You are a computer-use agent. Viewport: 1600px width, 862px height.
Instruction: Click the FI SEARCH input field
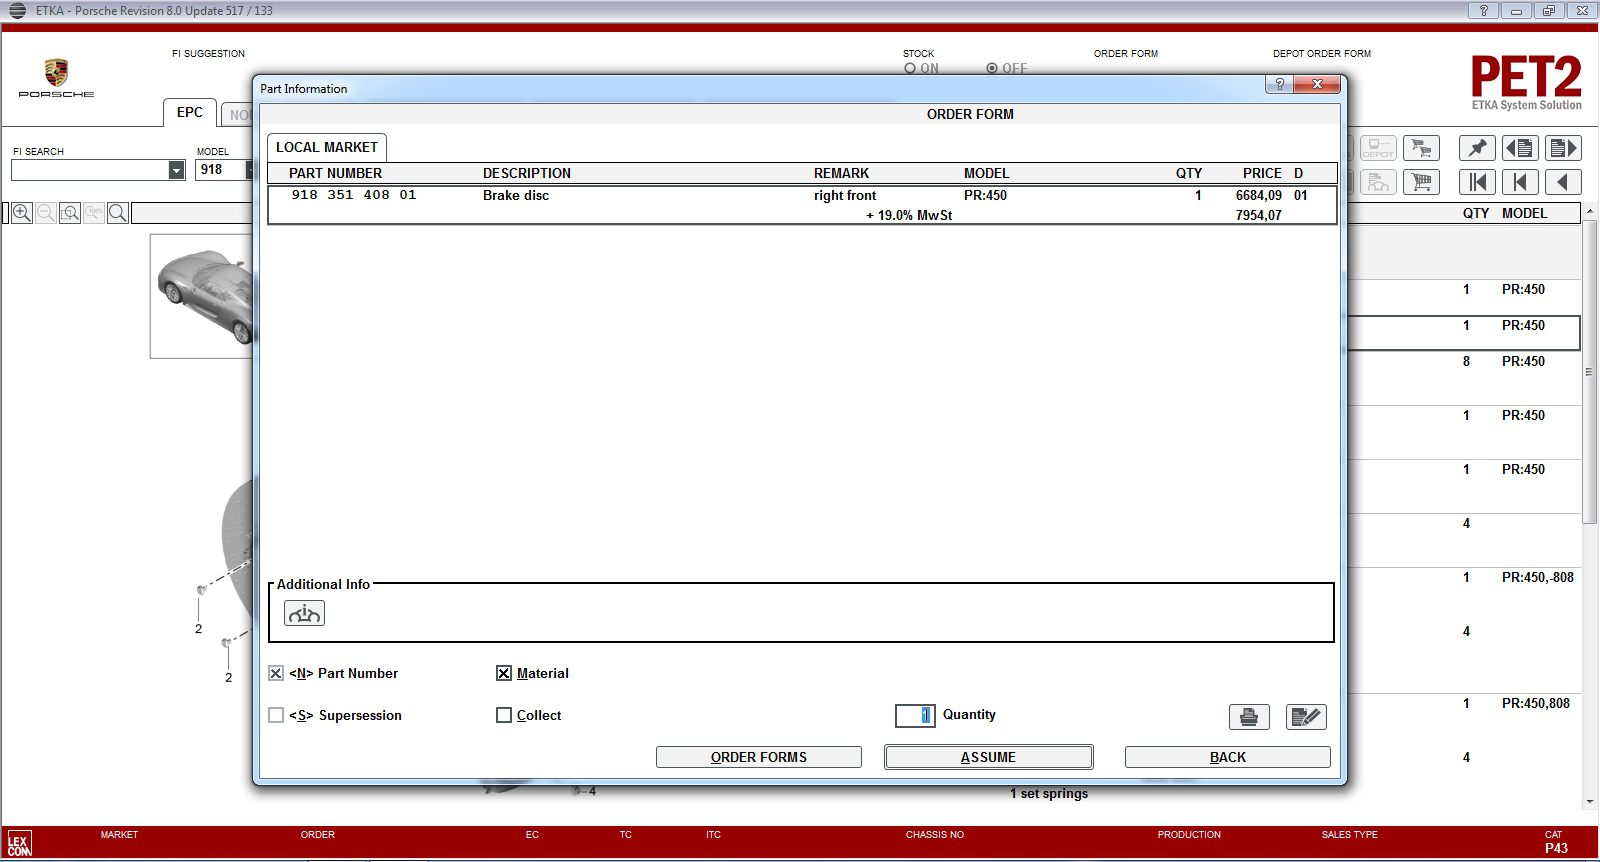tap(90, 170)
